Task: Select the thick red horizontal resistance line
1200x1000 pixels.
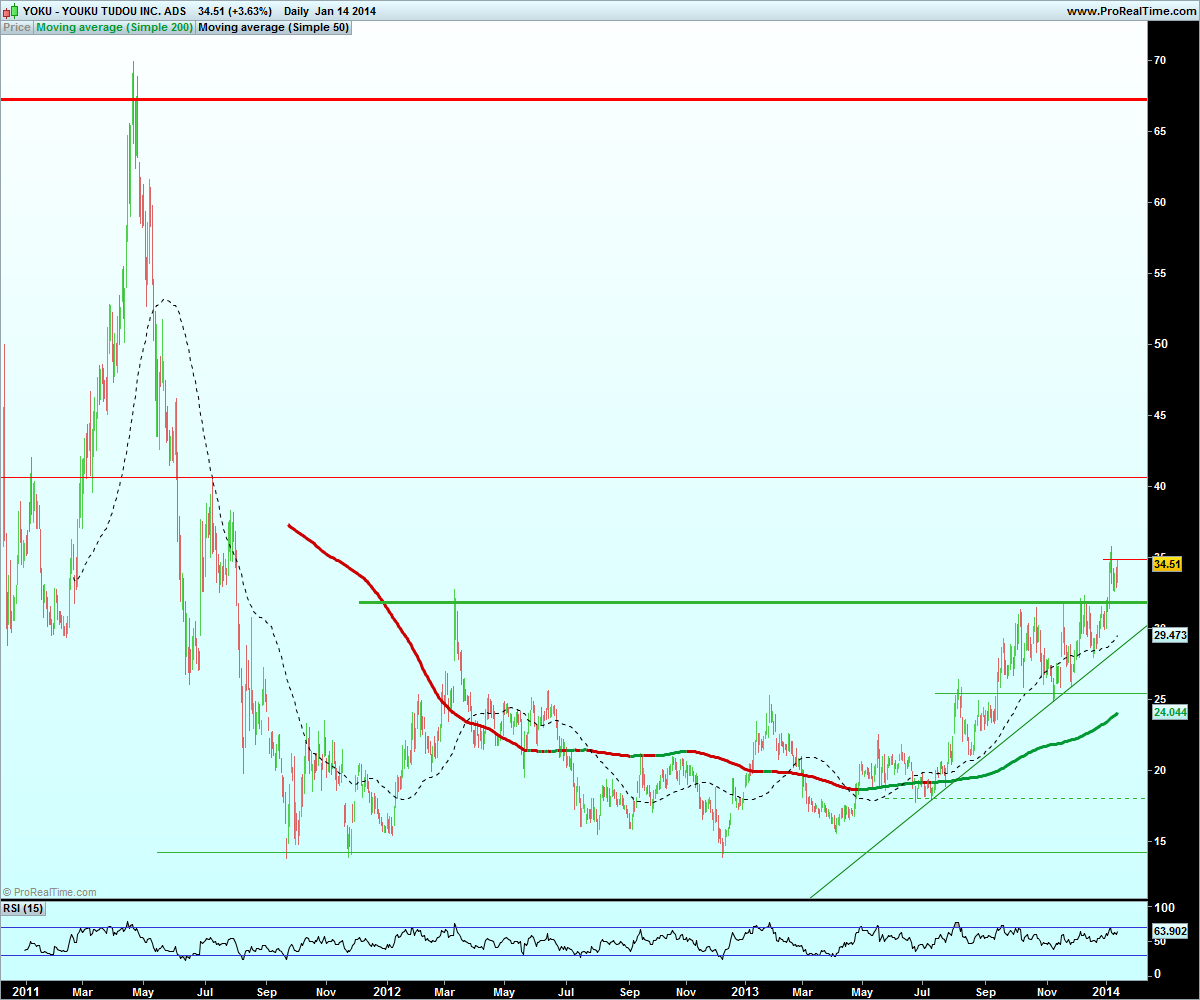Action: [573, 100]
